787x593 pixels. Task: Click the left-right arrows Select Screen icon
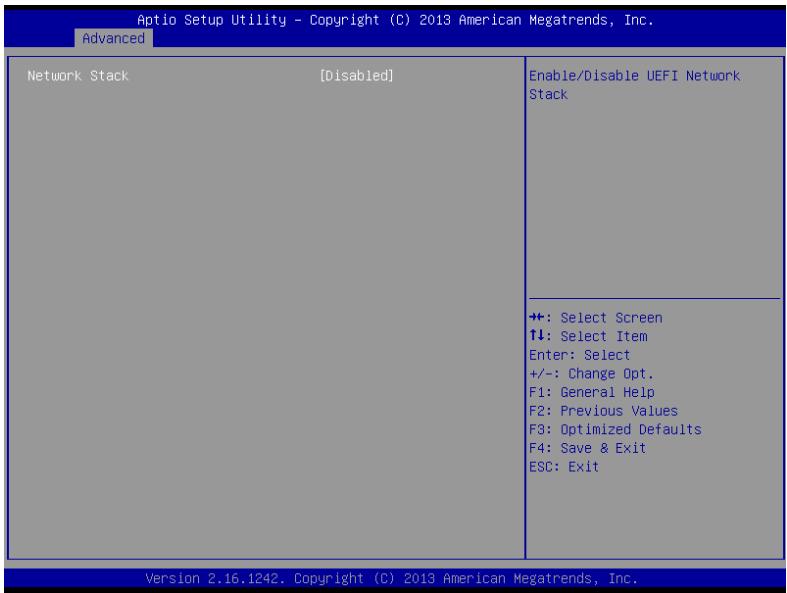tap(537, 317)
